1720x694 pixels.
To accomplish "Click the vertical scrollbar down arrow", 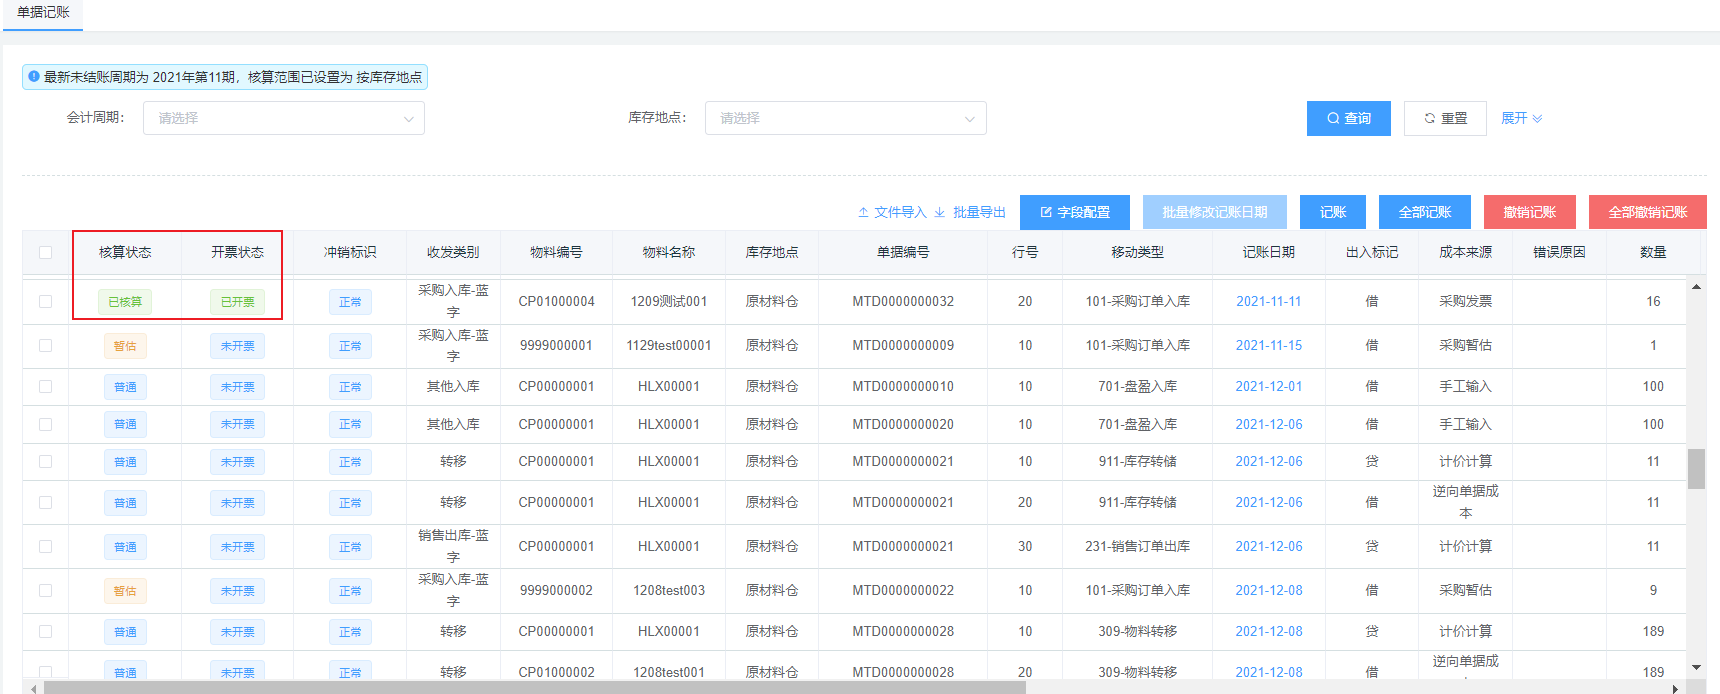I will click(1696, 667).
